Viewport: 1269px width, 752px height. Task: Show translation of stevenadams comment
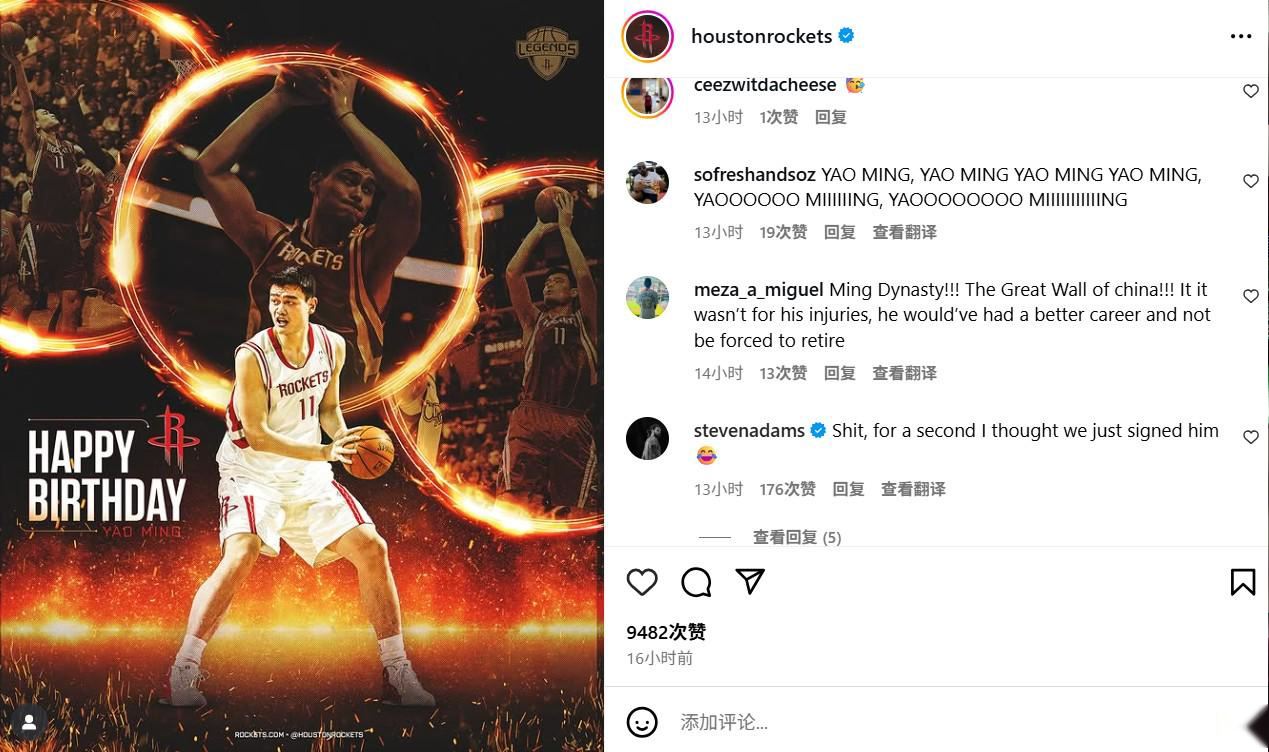[913, 489]
